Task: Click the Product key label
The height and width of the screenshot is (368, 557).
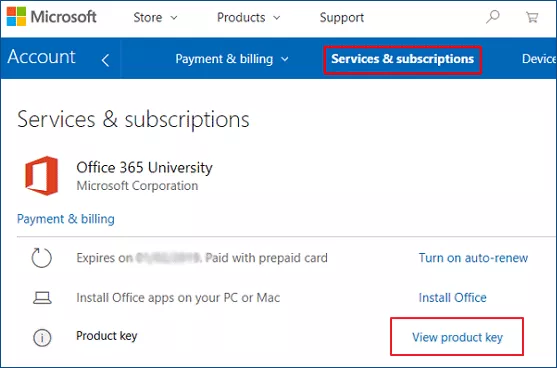Action: 107,336
